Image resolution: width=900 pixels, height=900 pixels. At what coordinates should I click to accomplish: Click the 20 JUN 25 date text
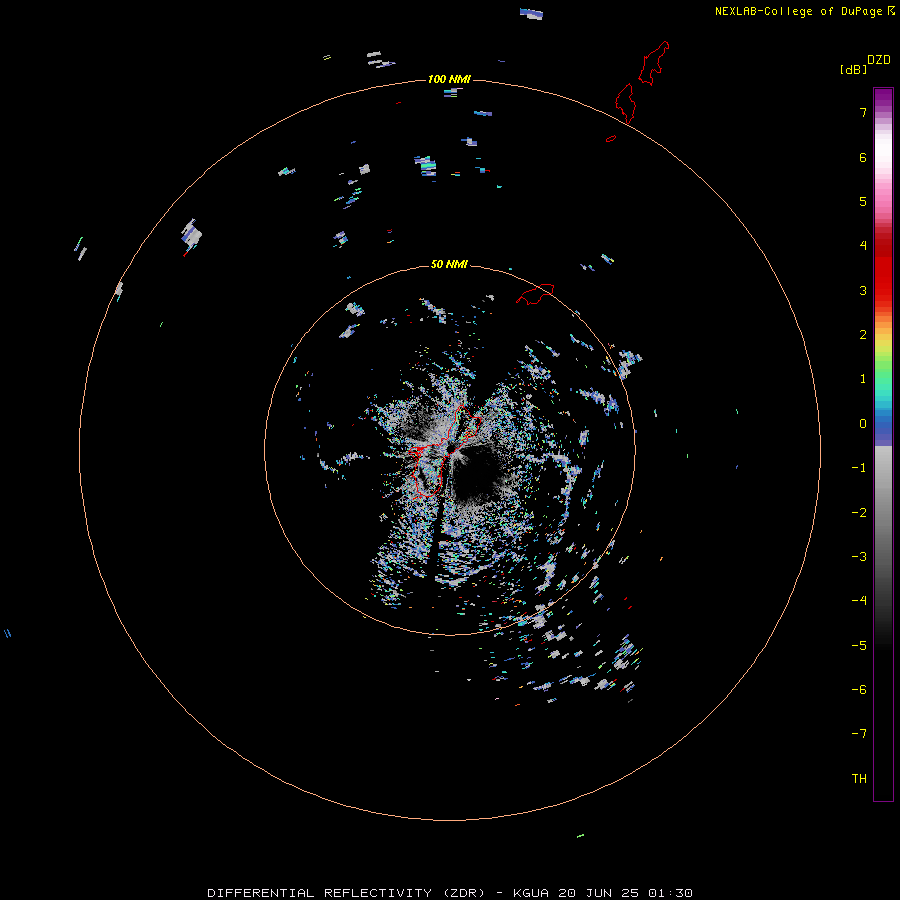(597, 893)
